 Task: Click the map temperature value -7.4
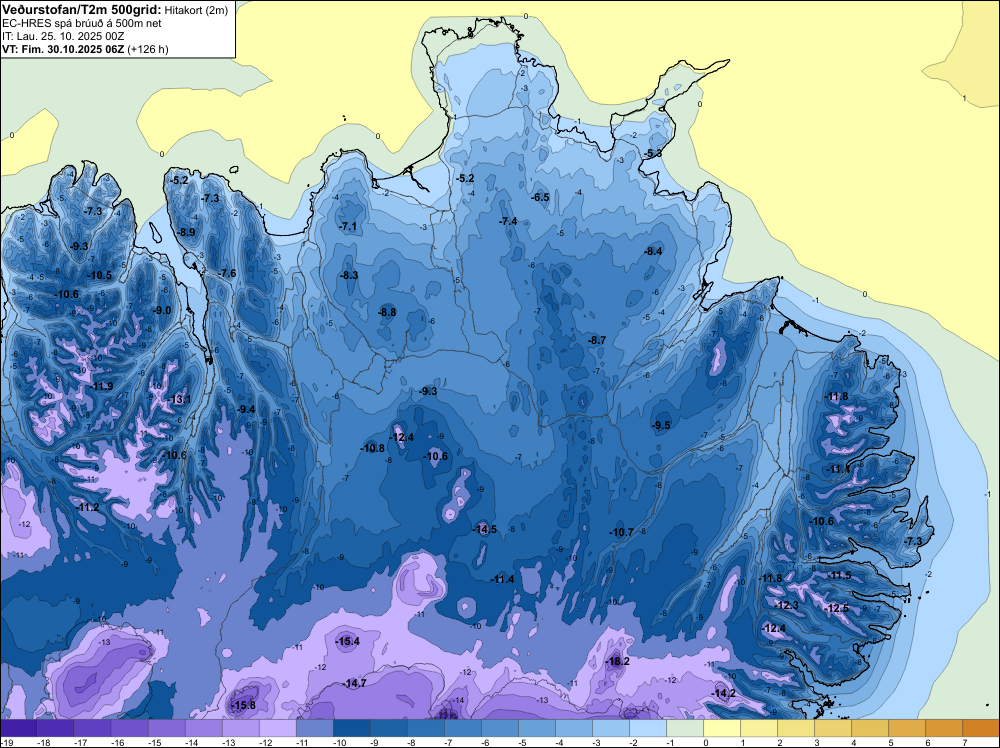508,221
